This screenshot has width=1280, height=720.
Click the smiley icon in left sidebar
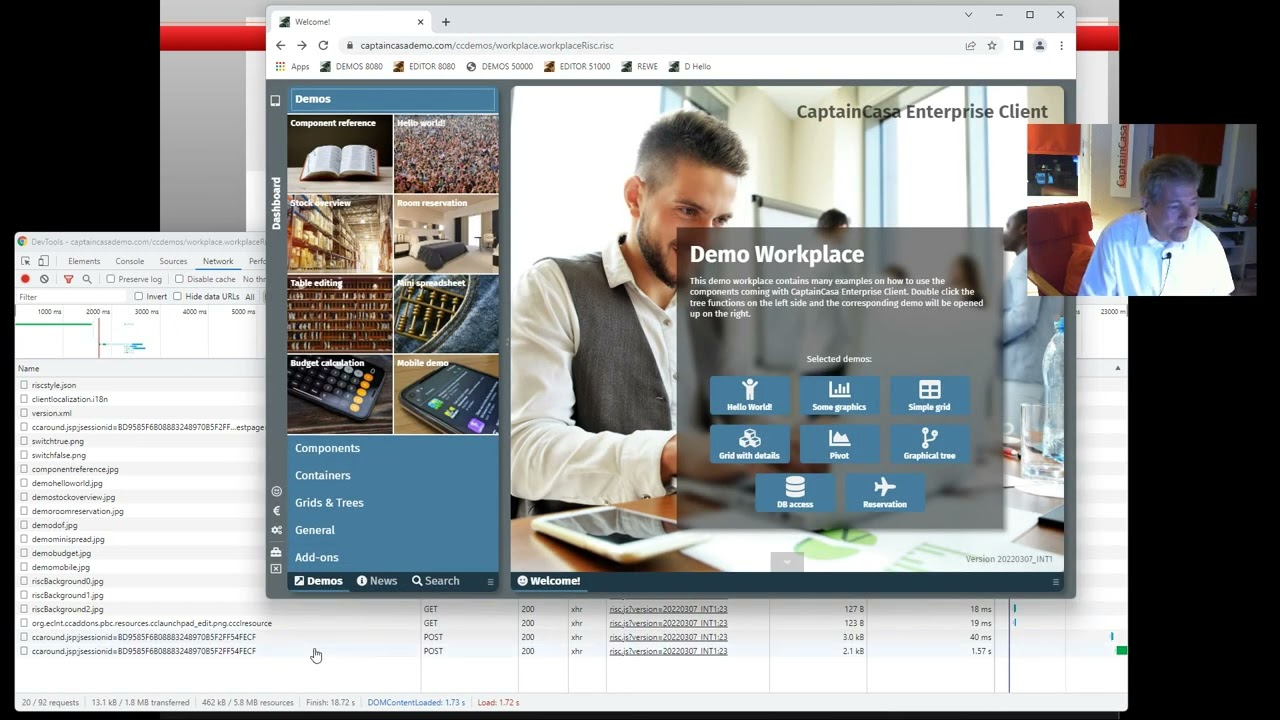276,491
